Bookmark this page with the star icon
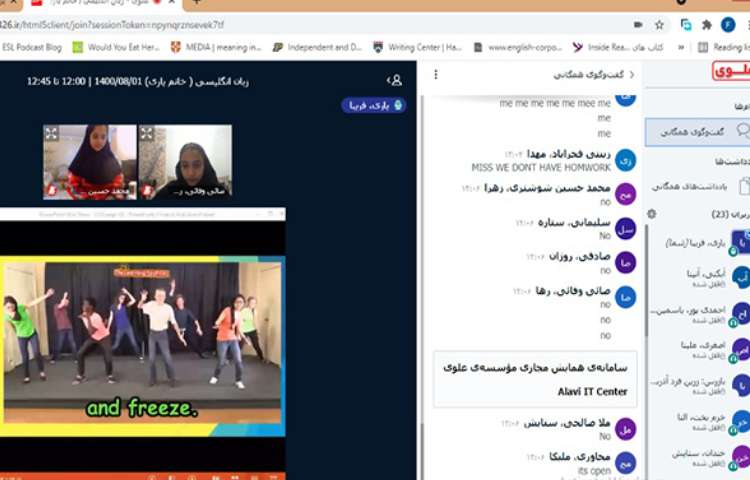The width and height of the screenshot is (750, 480). [x=659, y=25]
